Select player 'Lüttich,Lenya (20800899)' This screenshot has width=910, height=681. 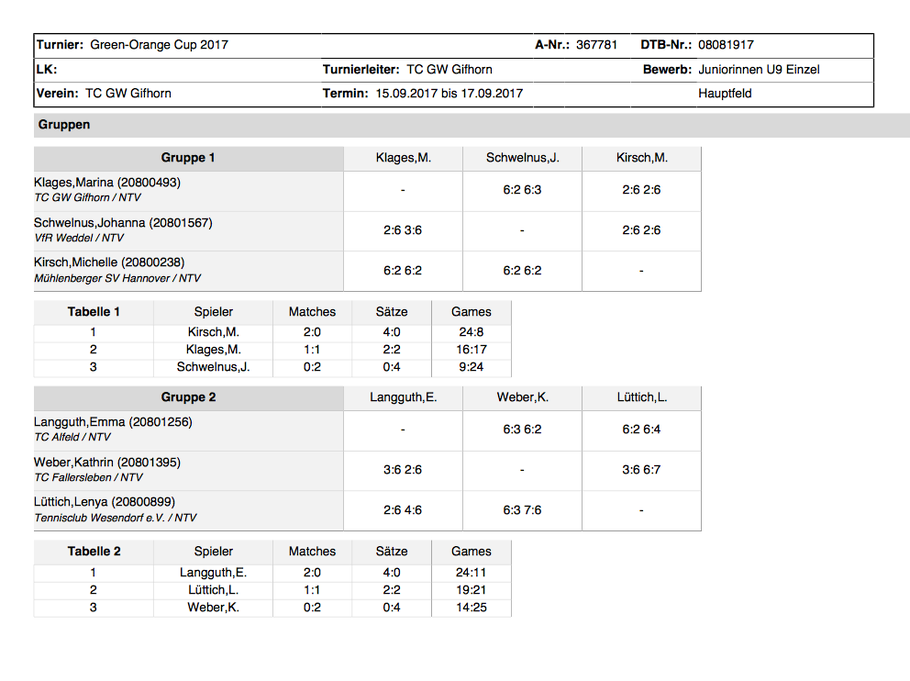[x=104, y=502]
